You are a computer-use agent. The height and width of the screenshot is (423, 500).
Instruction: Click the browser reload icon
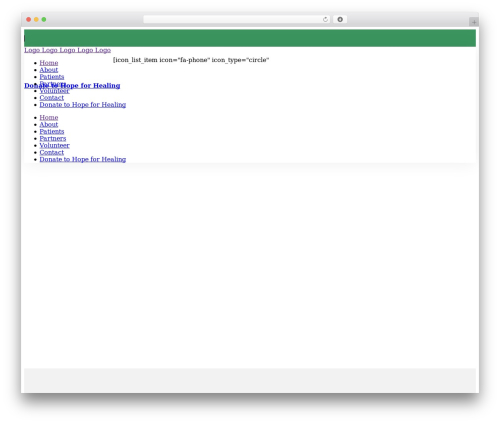coord(325,19)
